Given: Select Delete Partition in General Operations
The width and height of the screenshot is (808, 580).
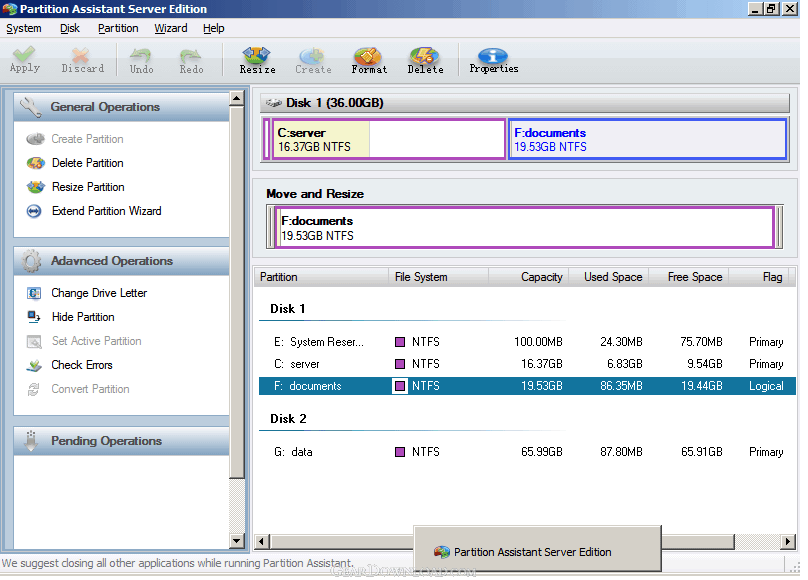Looking at the screenshot, I should (x=88, y=163).
